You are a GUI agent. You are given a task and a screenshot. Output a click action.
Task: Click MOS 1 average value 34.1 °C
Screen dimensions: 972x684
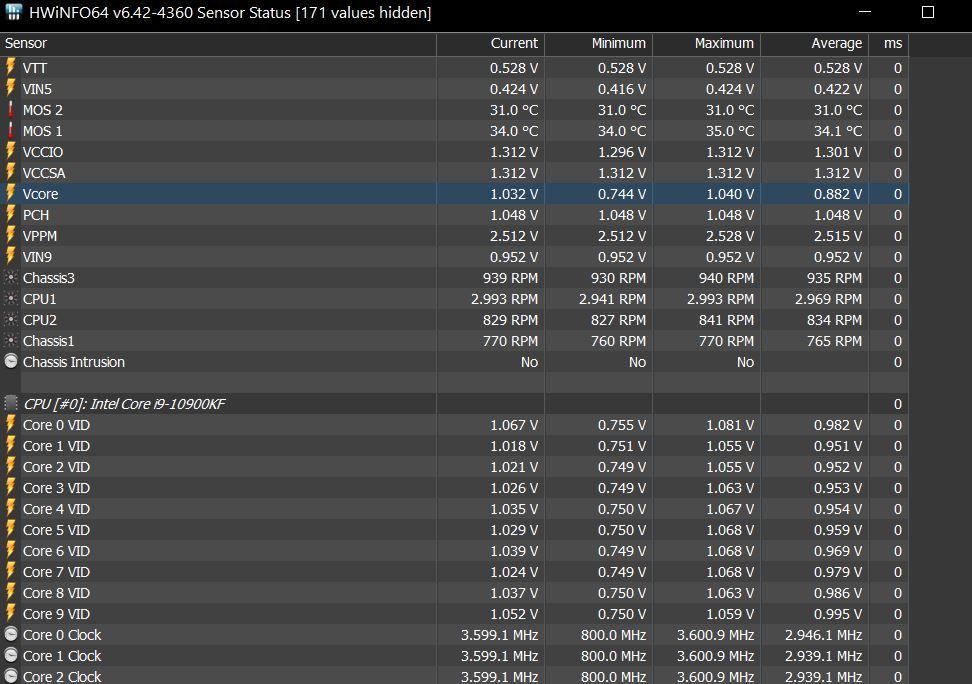(837, 131)
